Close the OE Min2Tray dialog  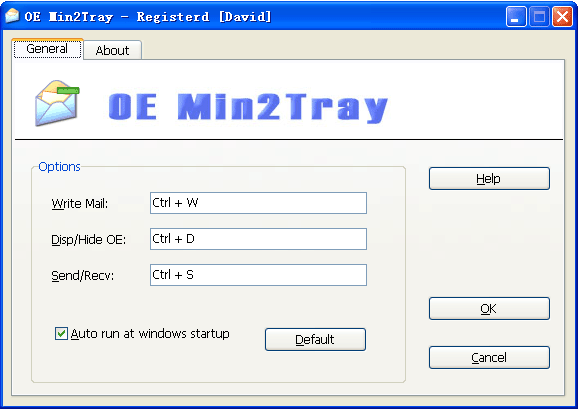pos(562,17)
